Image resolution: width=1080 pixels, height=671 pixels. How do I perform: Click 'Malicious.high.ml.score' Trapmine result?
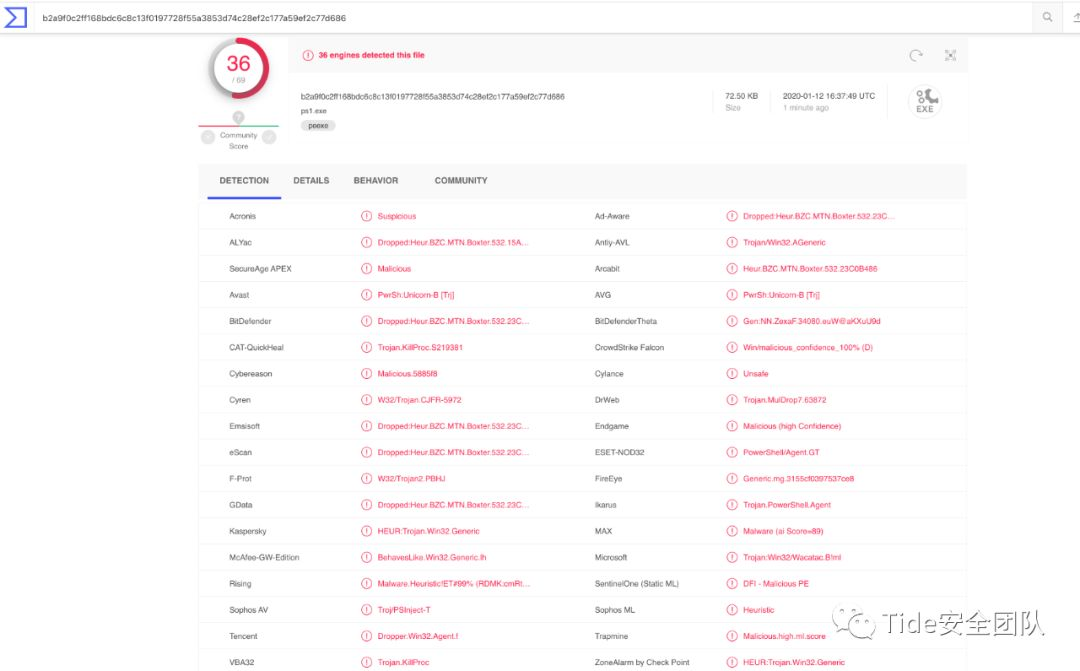(784, 636)
